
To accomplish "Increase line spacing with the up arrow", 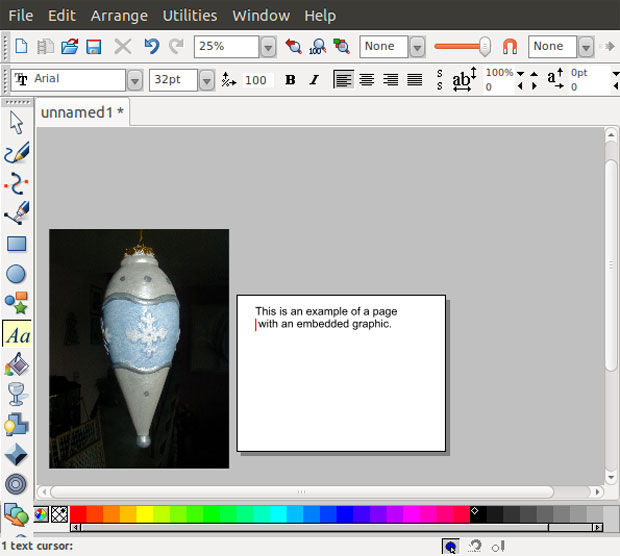I will pos(534,74).
